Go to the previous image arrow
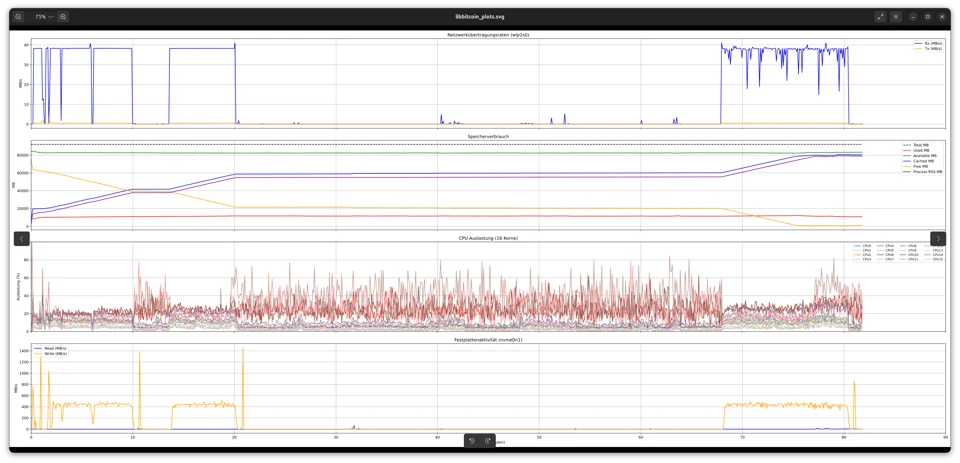Viewport: 960px width, 463px height. [x=22, y=238]
